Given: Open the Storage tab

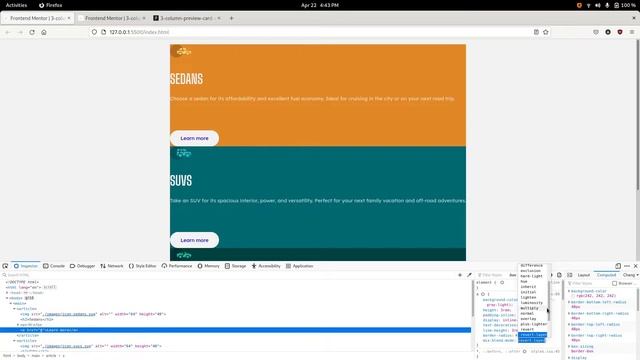Looking at the screenshot, I should tap(236, 266).
